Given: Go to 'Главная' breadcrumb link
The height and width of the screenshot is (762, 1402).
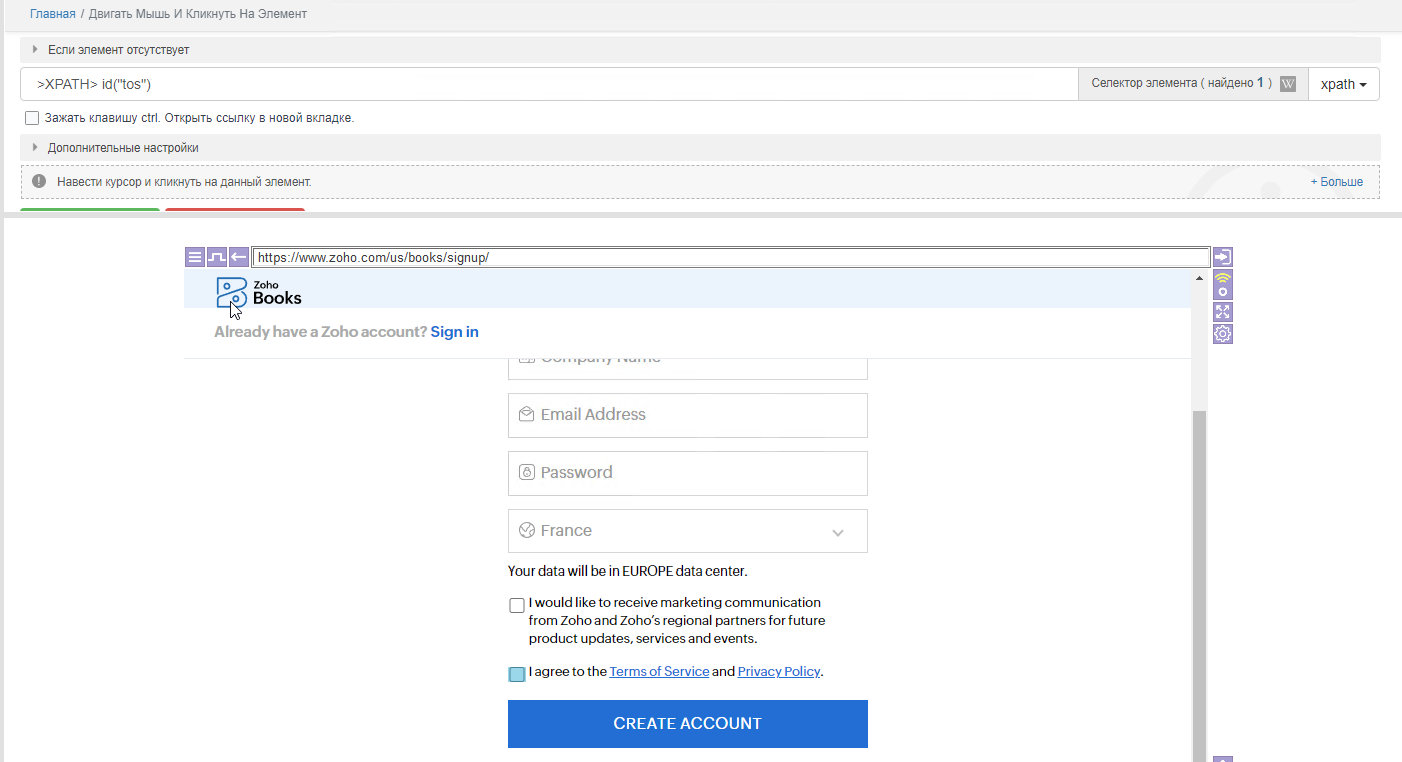Looking at the screenshot, I should tap(52, 14).
